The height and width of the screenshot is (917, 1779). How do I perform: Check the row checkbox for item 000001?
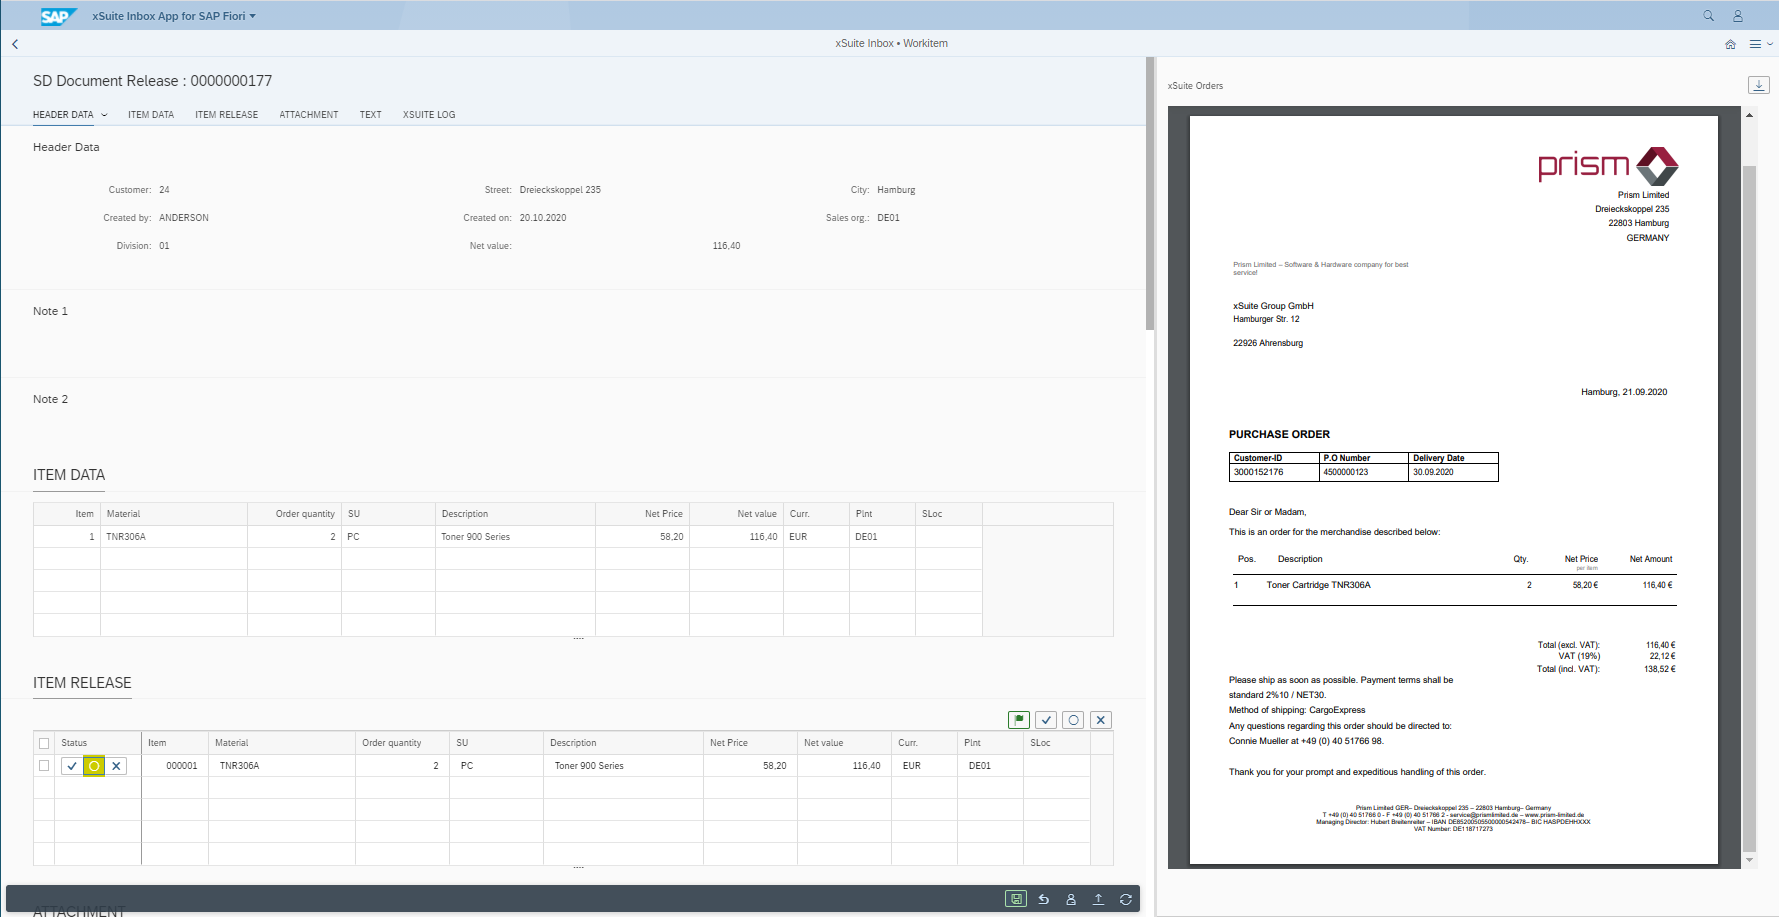click(x=44, y=765)
